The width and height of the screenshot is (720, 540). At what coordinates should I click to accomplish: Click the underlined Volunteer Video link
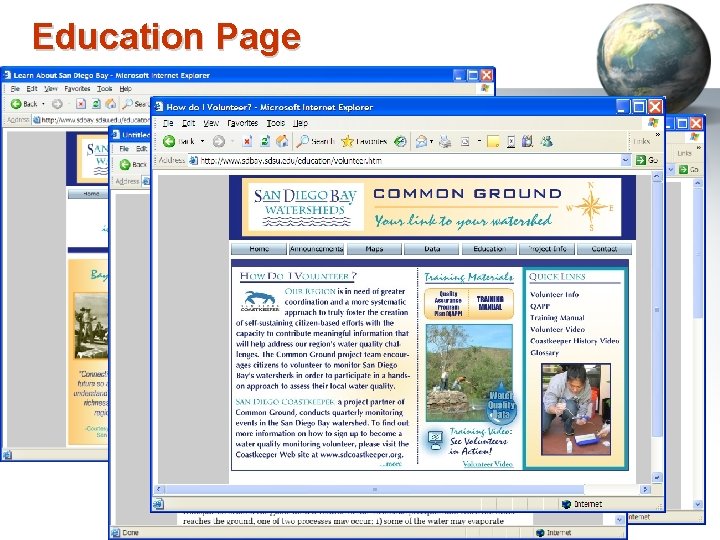(x=488, y=464)
